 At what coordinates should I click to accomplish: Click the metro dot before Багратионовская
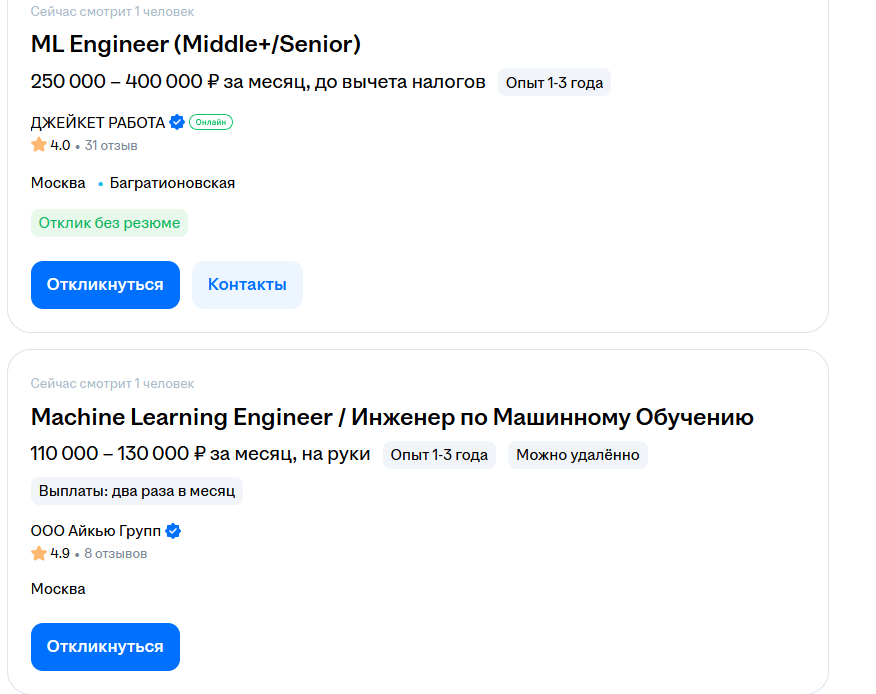pyautogui.click(x=101, y=184)
